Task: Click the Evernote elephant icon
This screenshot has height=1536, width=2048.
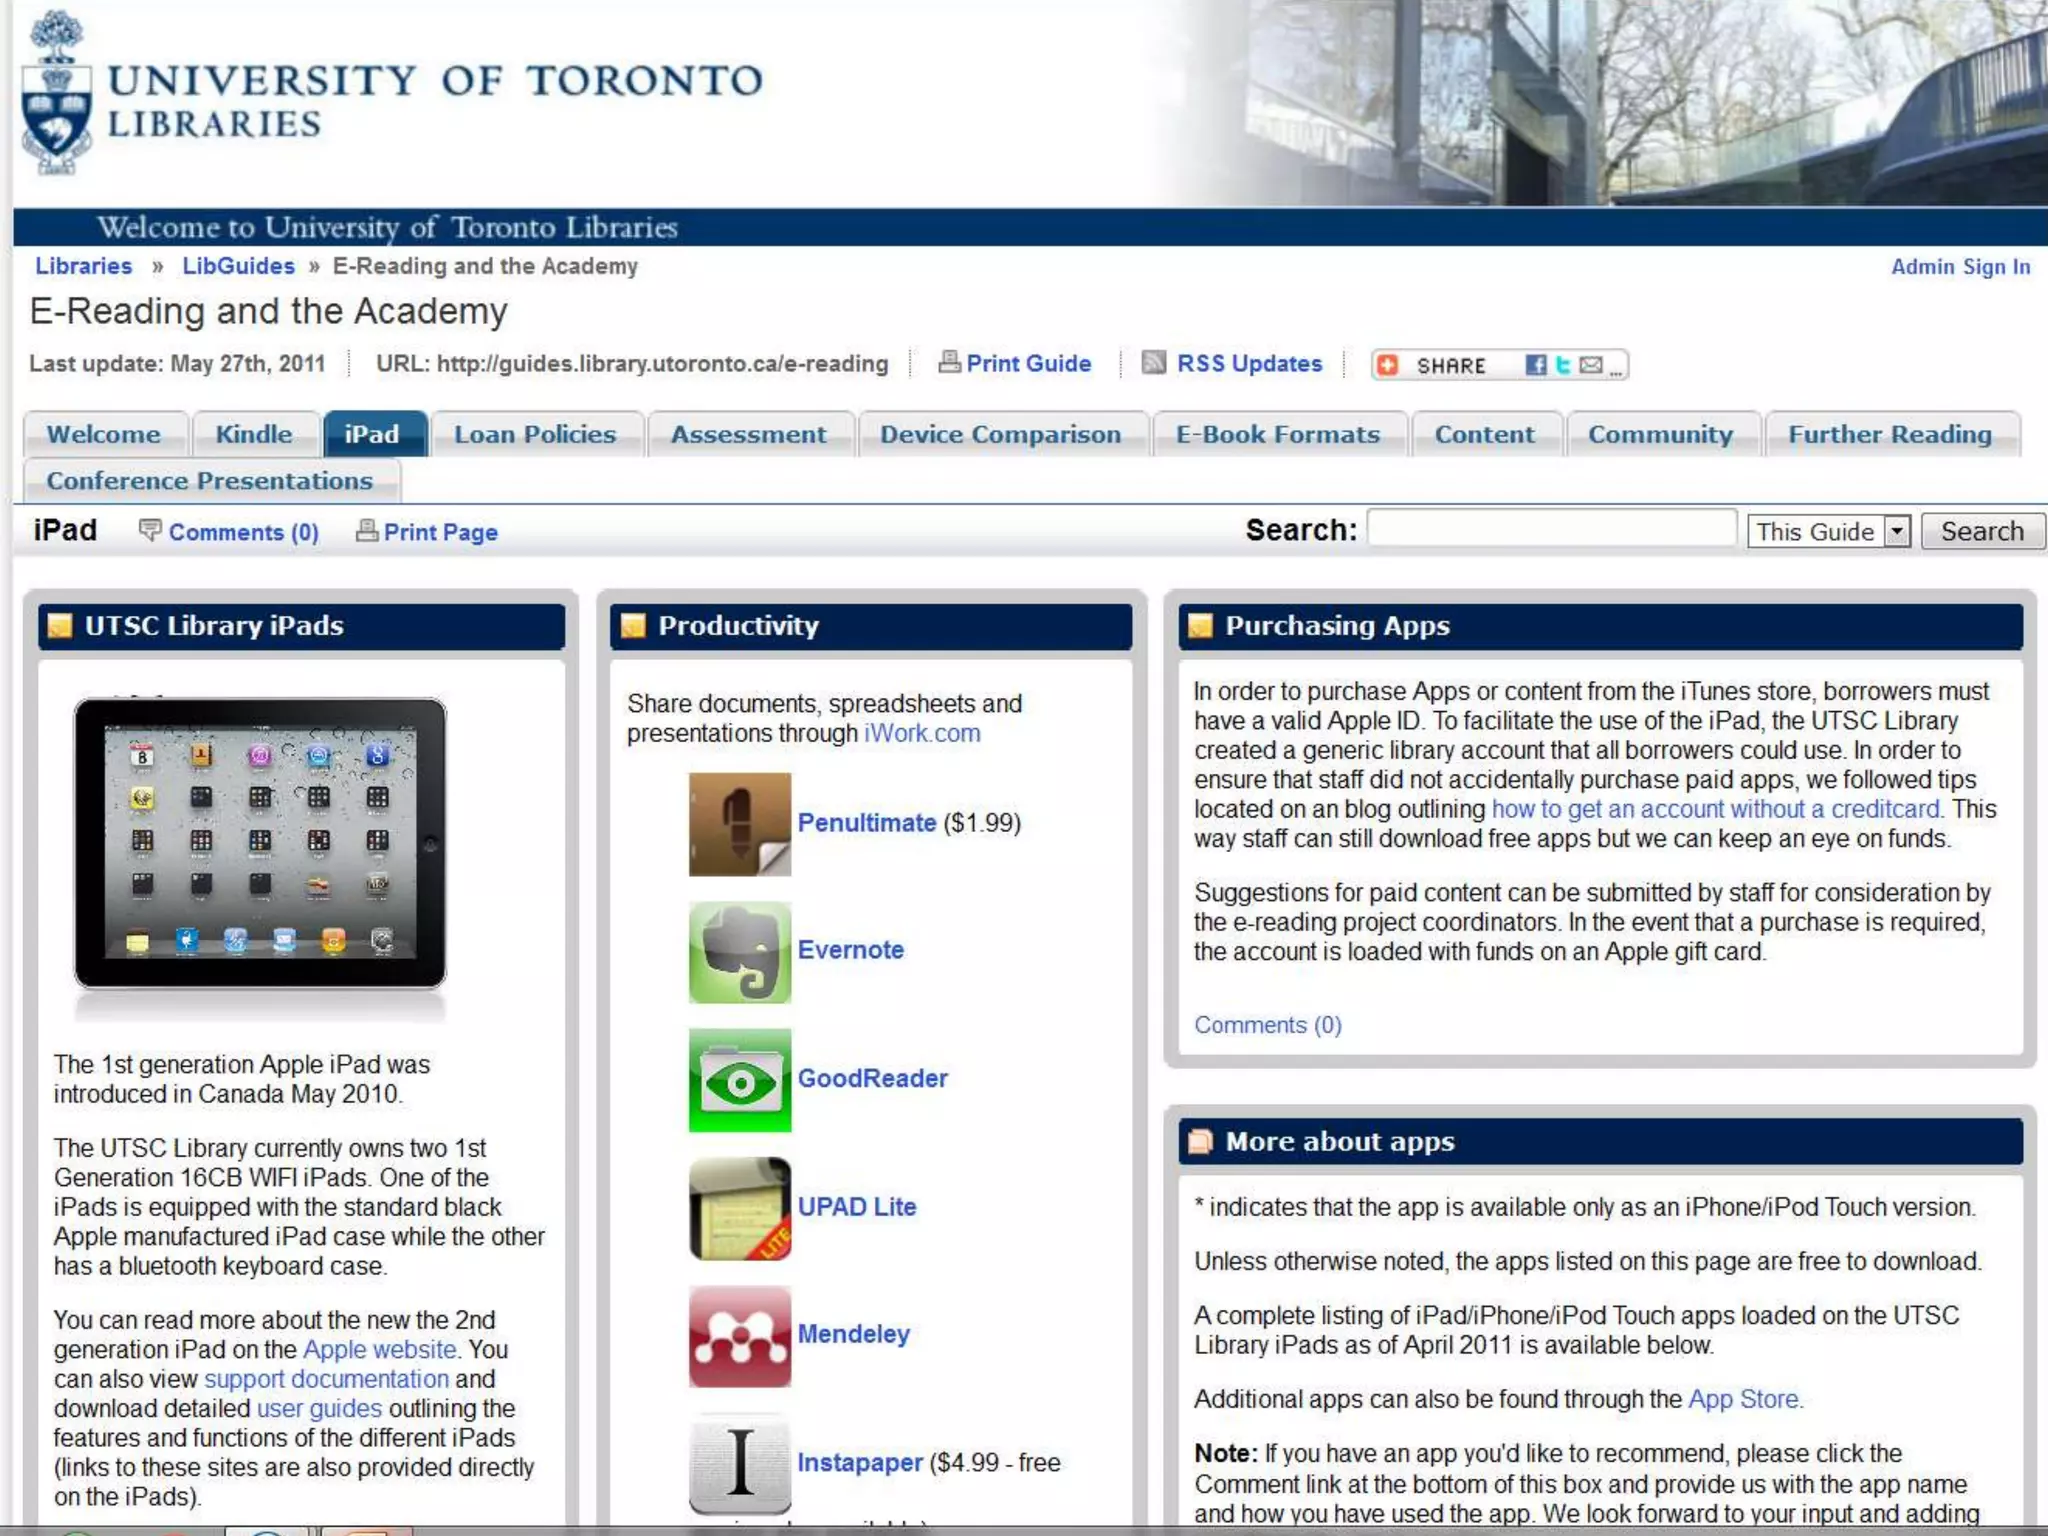Action: pos(739,952)
